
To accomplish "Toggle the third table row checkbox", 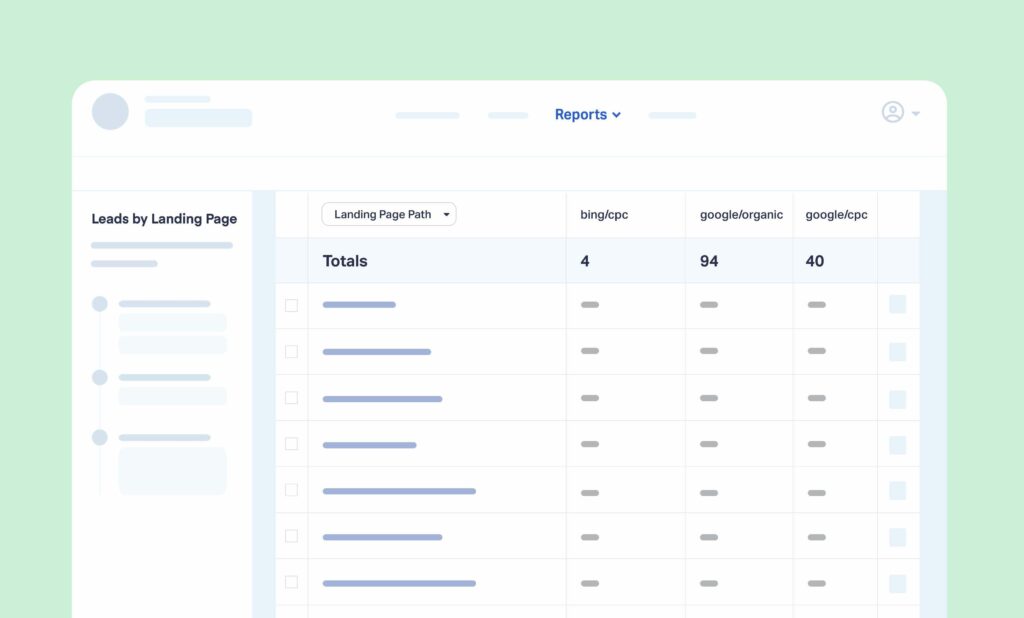I will coord(291,398).
